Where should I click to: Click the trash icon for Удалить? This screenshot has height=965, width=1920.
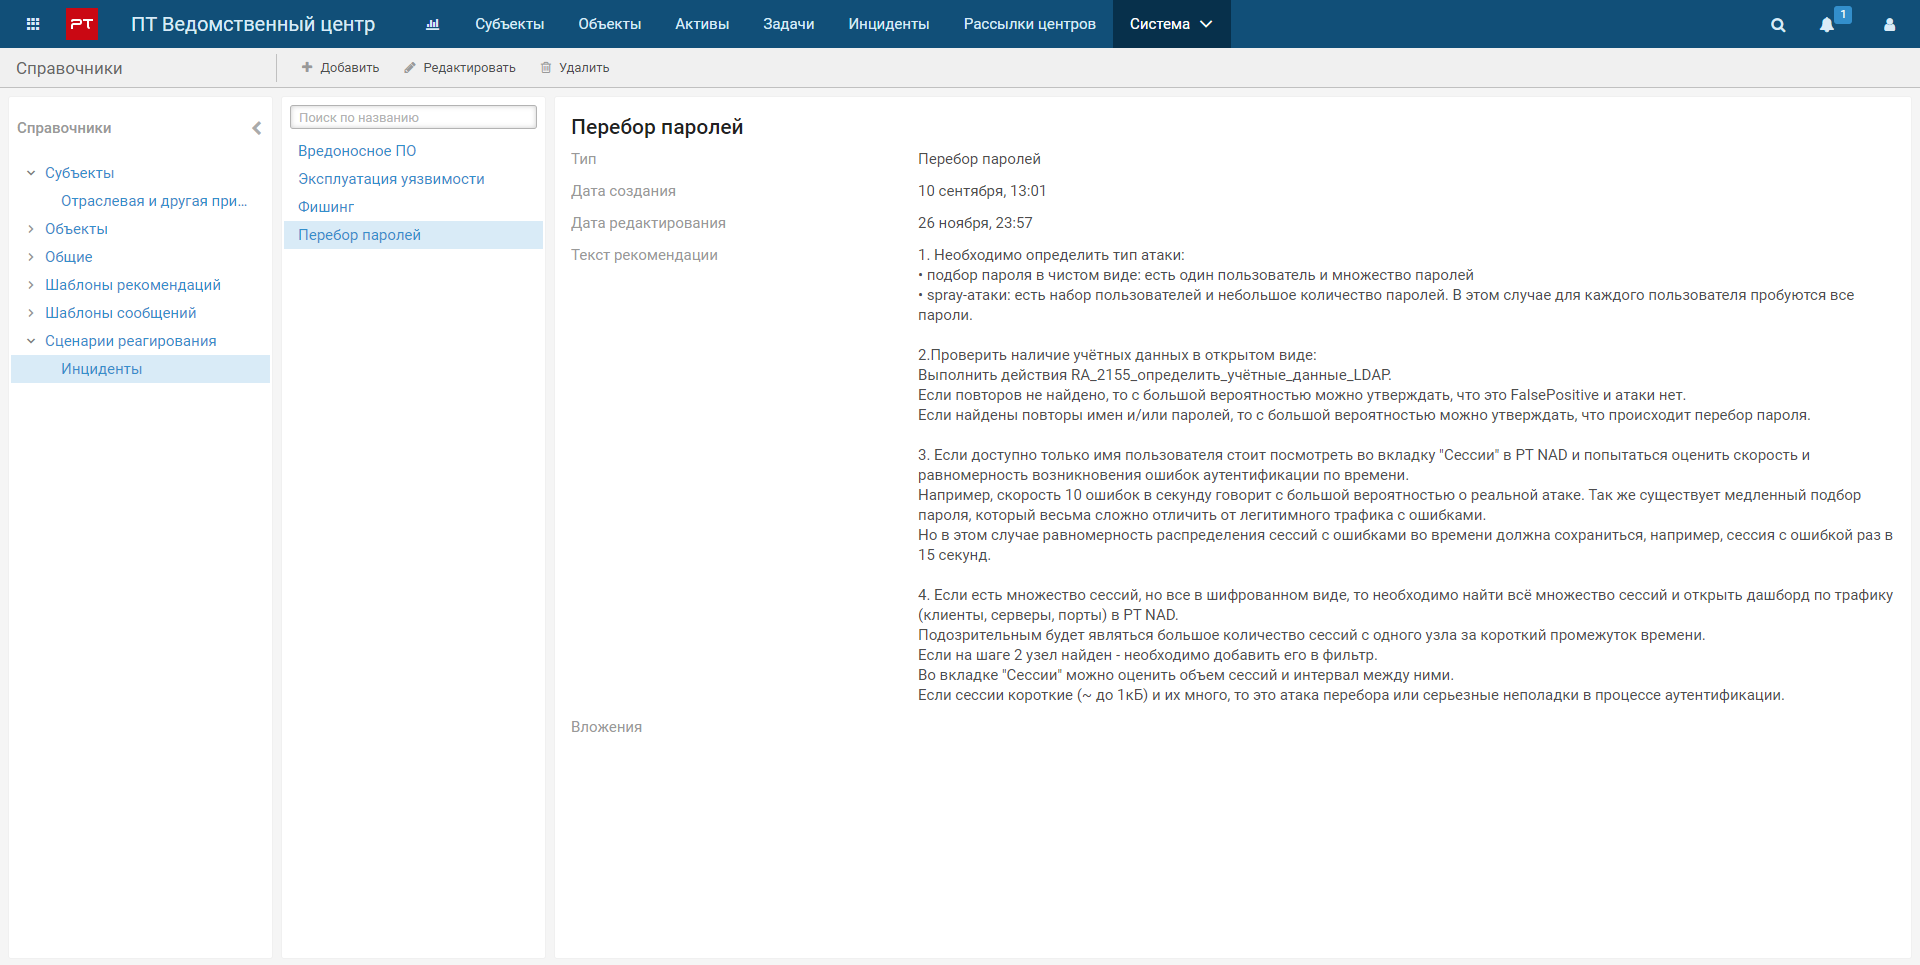[x=546, y=68]
